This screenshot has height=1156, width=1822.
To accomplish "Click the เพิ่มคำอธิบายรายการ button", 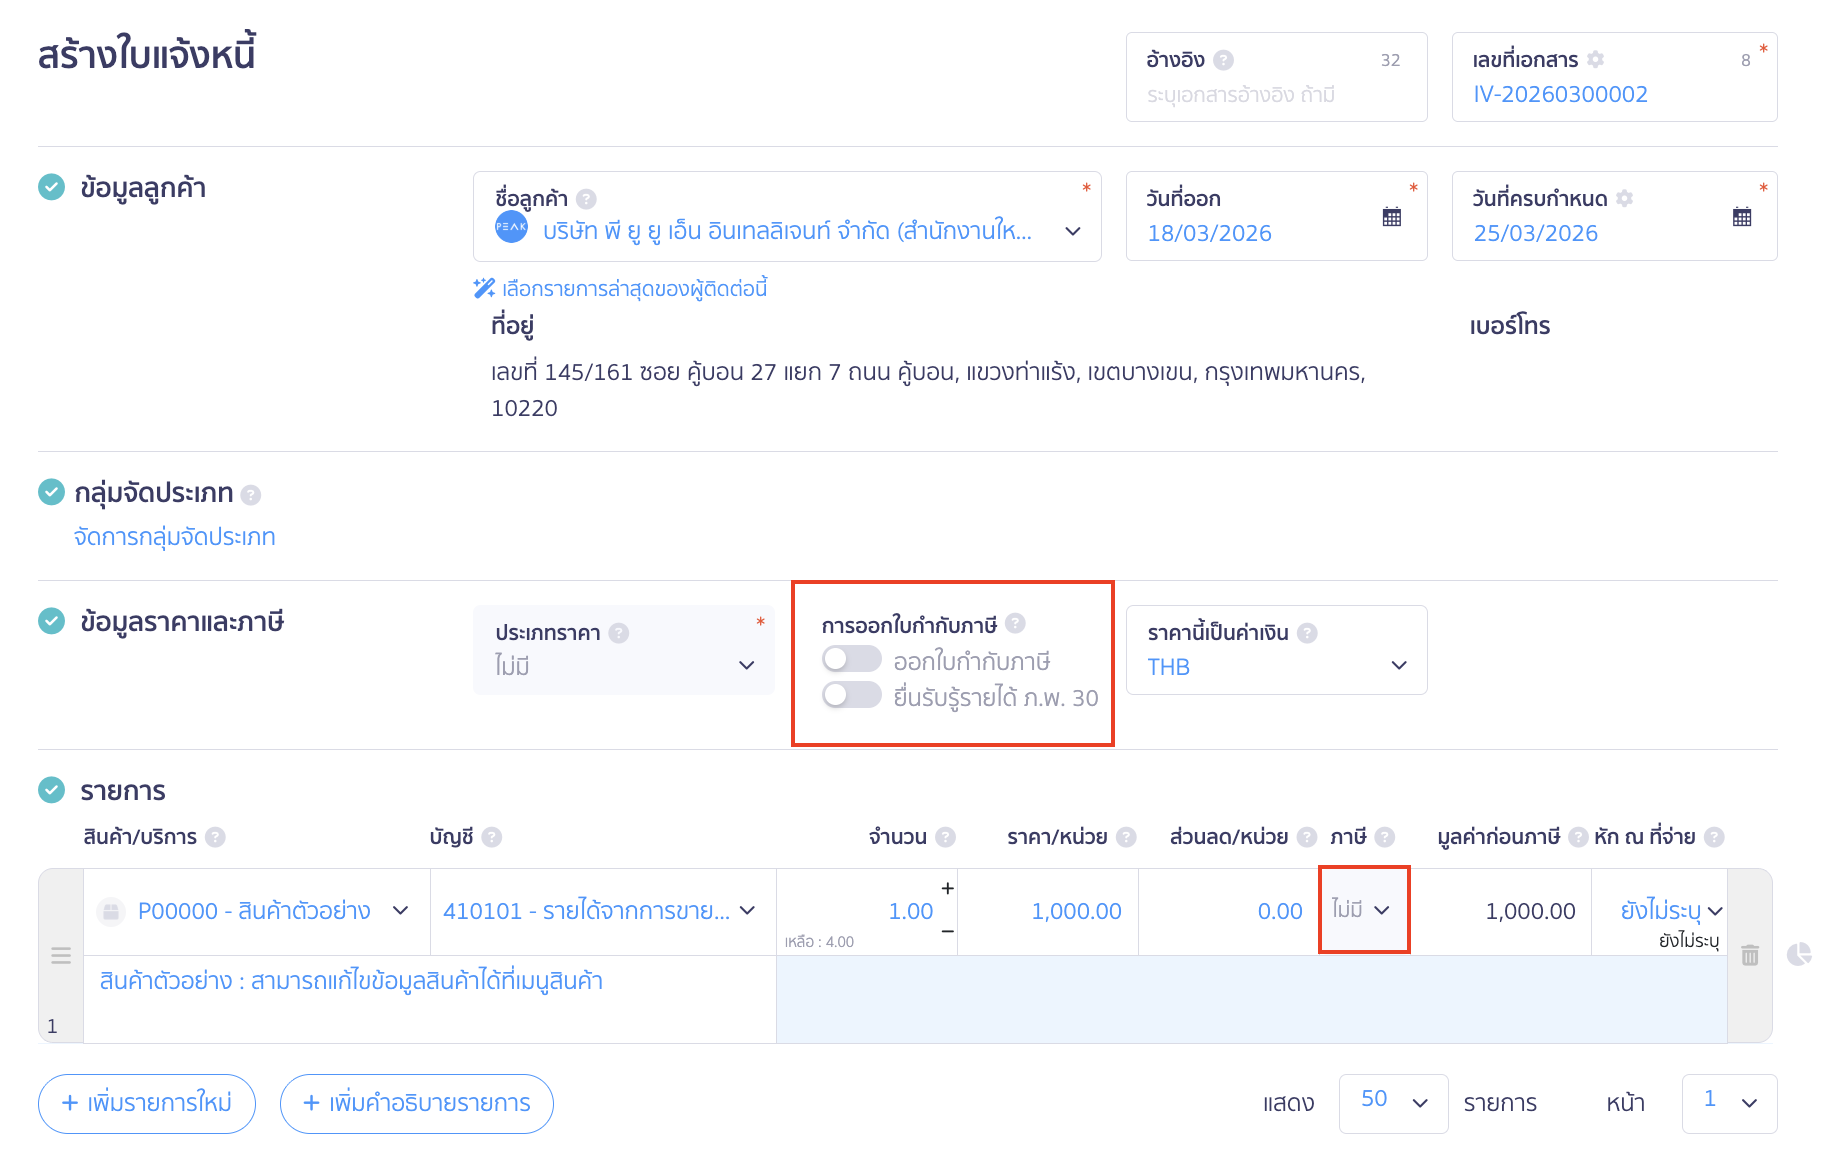I will [x=416, y=1103].
